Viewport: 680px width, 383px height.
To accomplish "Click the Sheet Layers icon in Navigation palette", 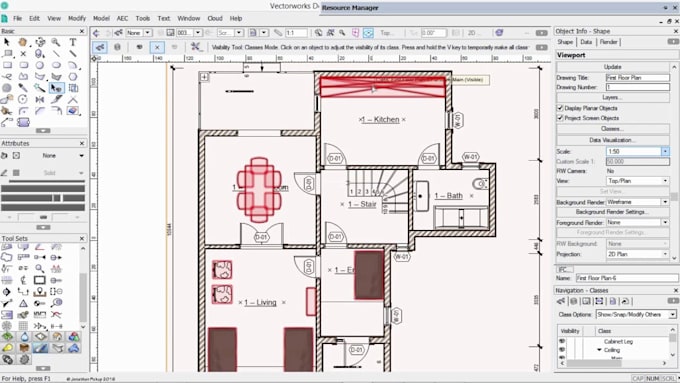I will pyautogui.click(x=586, y=301).
